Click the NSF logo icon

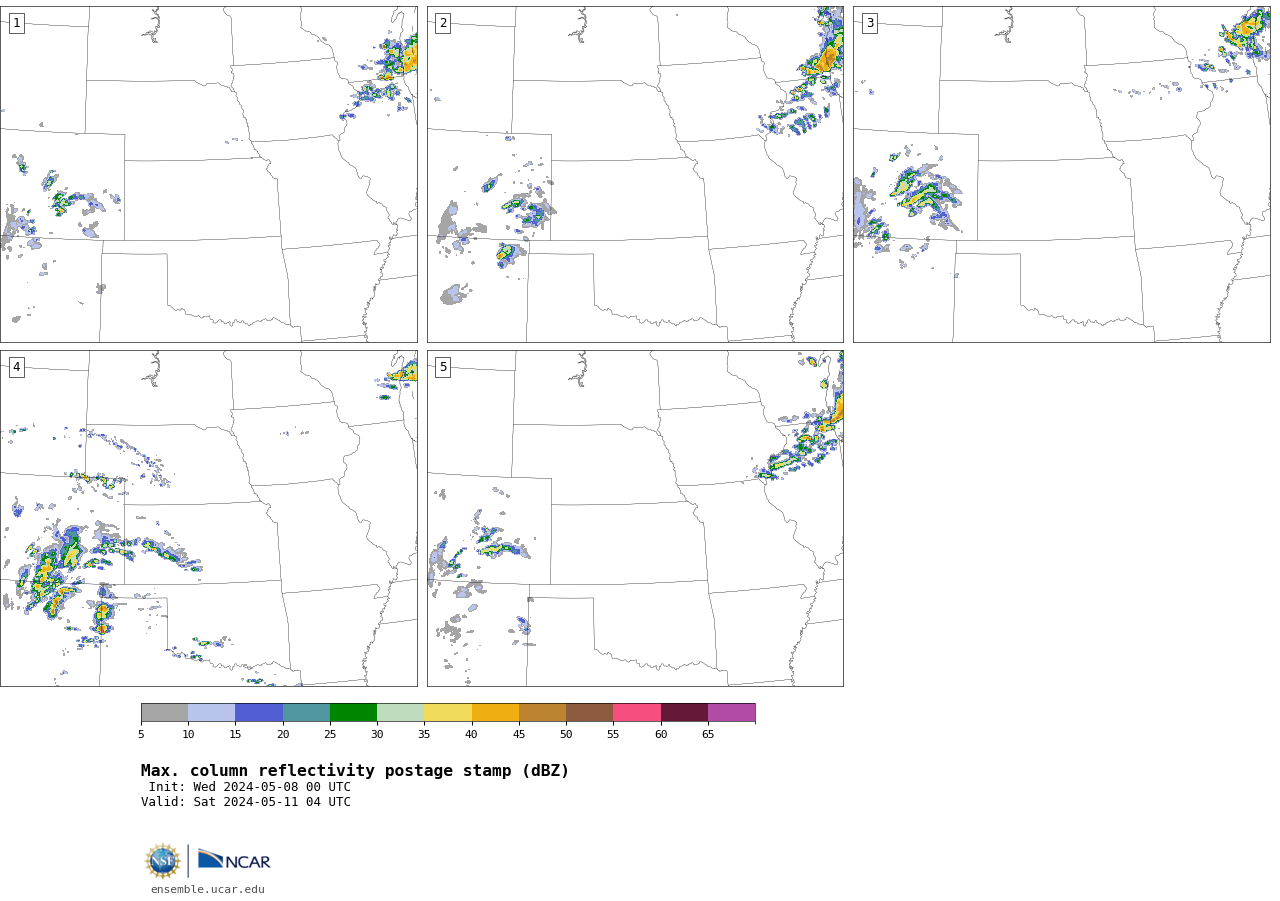pyautogui.click(x=163, y=861)
